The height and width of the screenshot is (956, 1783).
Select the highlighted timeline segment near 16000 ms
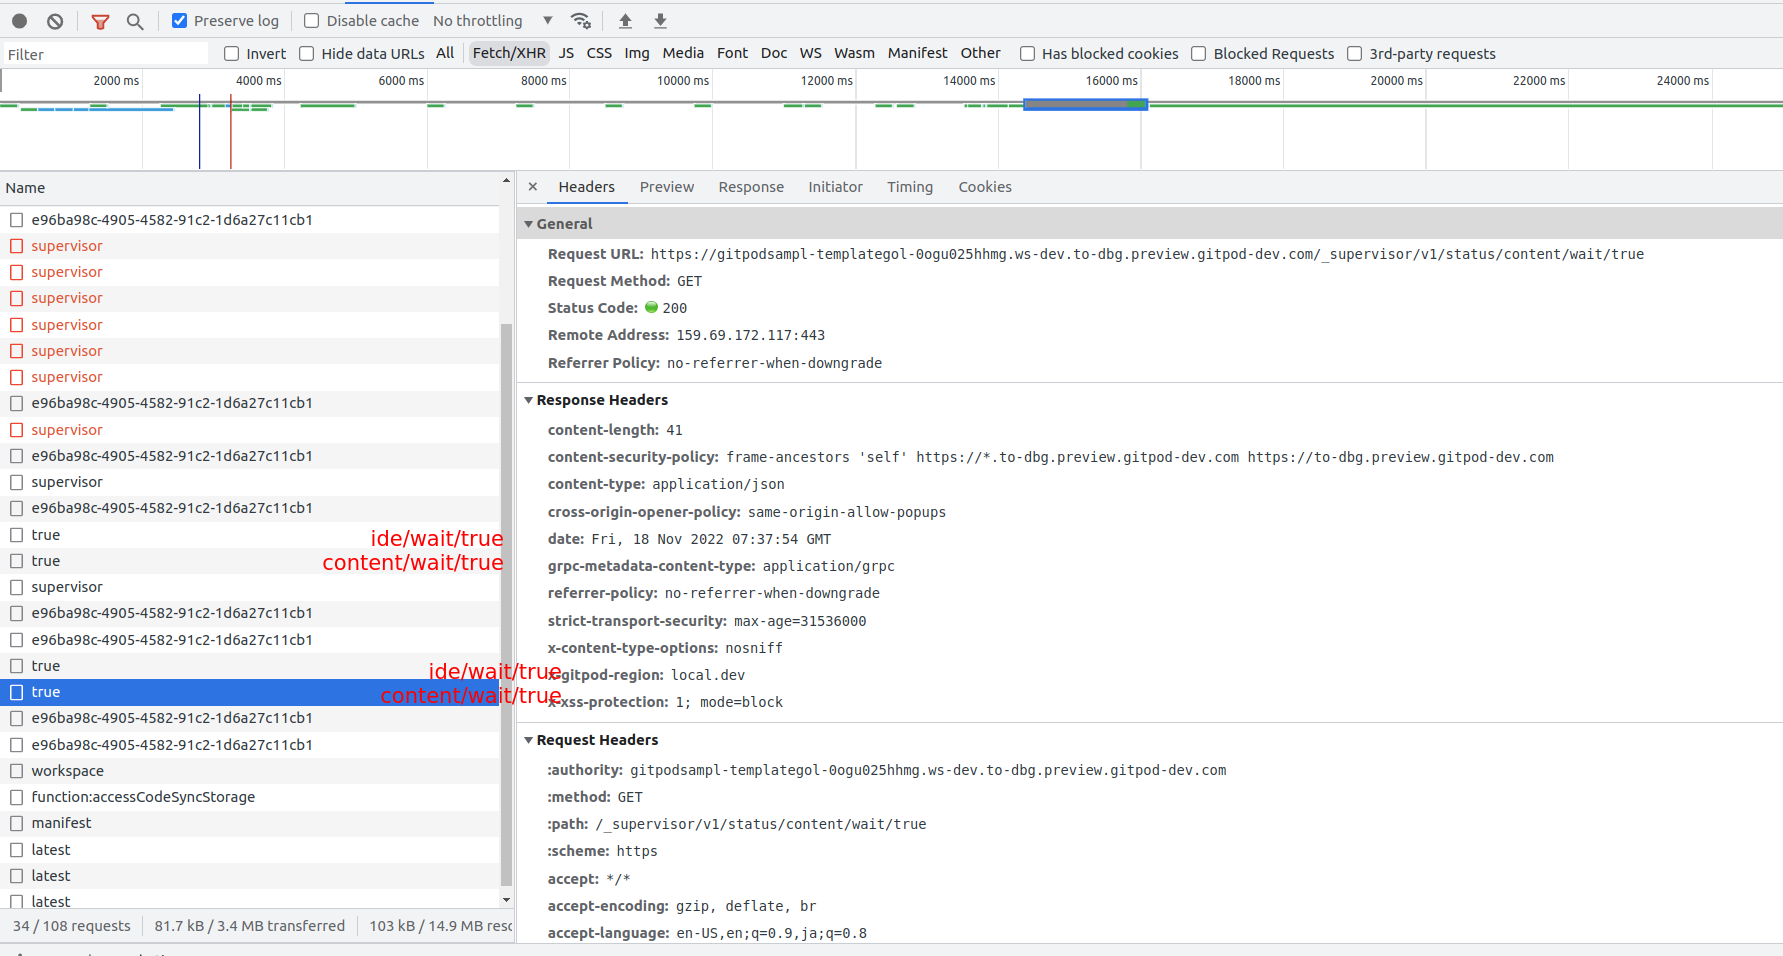[x=1083, y=101]
